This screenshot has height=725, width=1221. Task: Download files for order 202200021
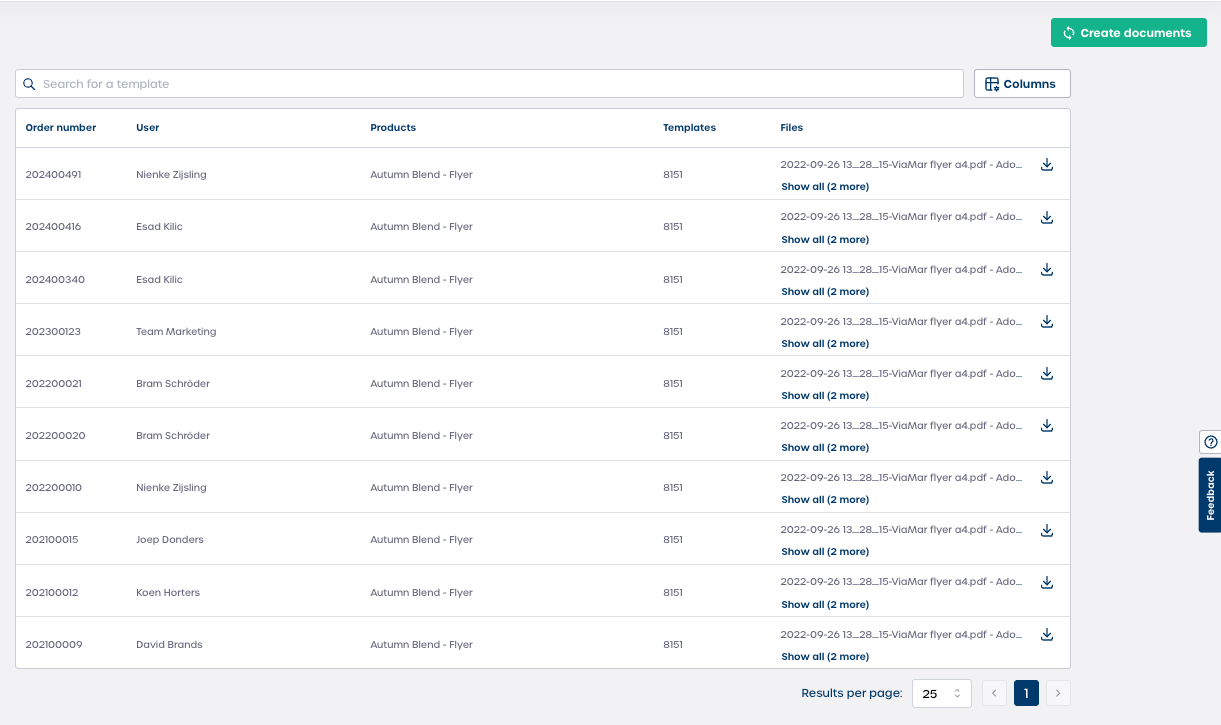[x=1047, y=373]
